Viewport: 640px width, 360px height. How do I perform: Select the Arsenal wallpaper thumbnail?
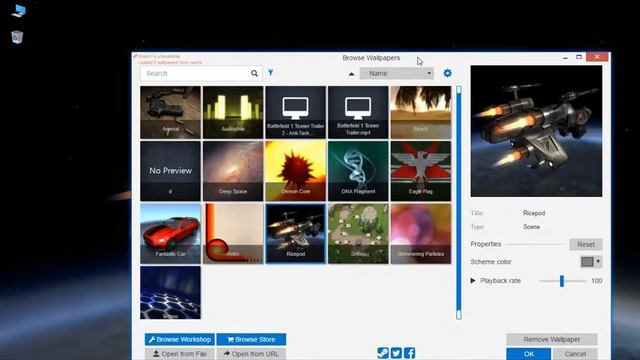point(170,112)
